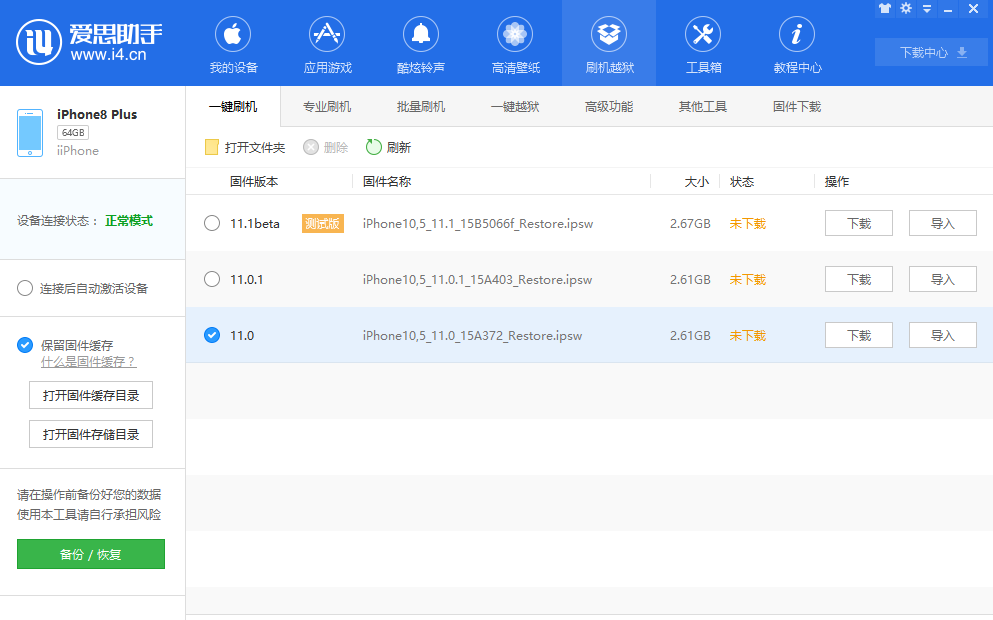Switch to 一键越狱 tab
The width and height of the screenshot is (993, 620).
(515, 106)
